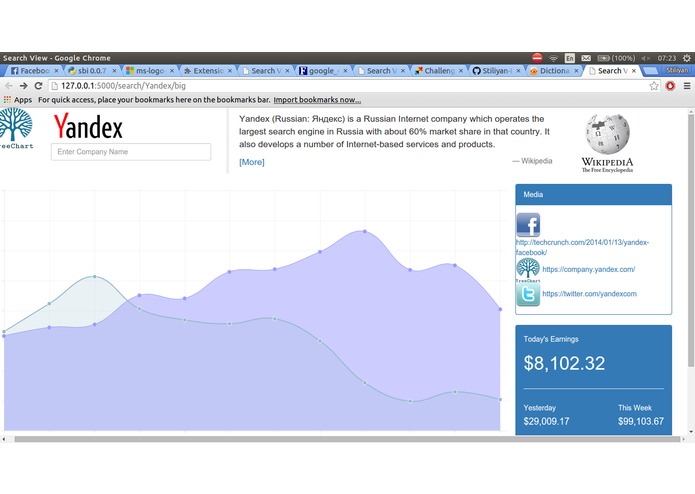Go back using the browser back arrow

(x=9, y=86)
